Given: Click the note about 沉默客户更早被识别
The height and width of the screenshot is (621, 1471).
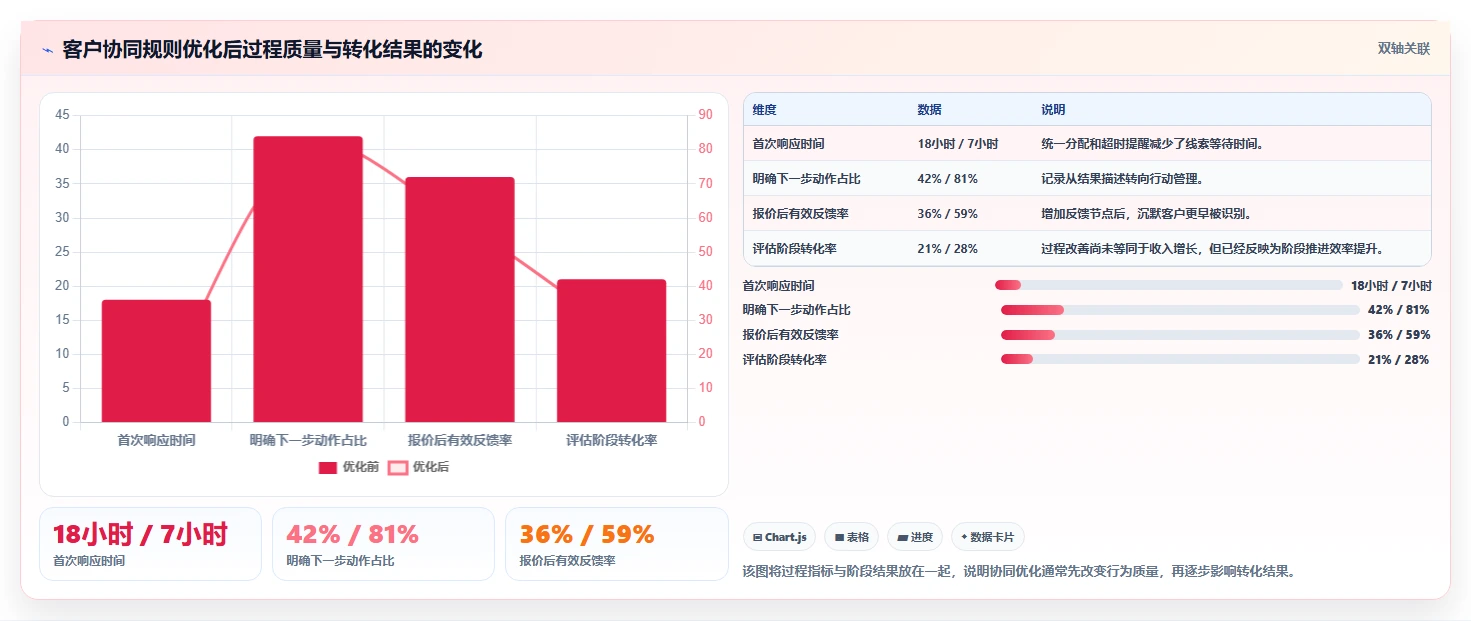Looking at the screenshot, I should coord(1146,214).
